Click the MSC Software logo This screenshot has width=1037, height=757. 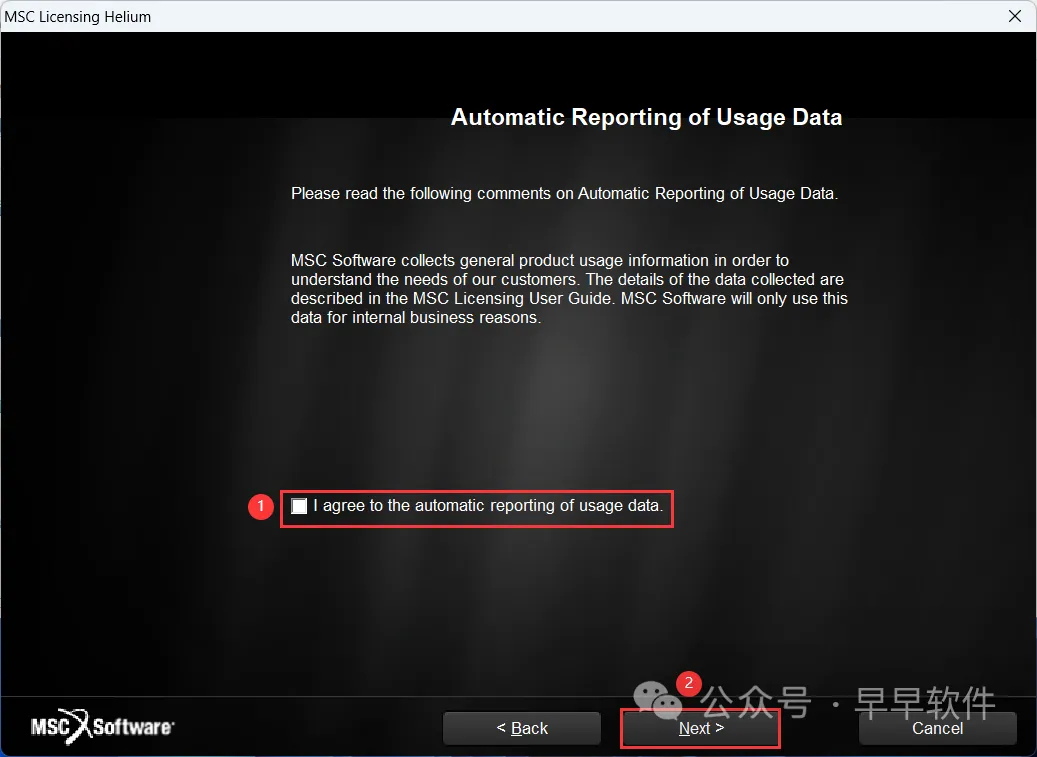103,727
